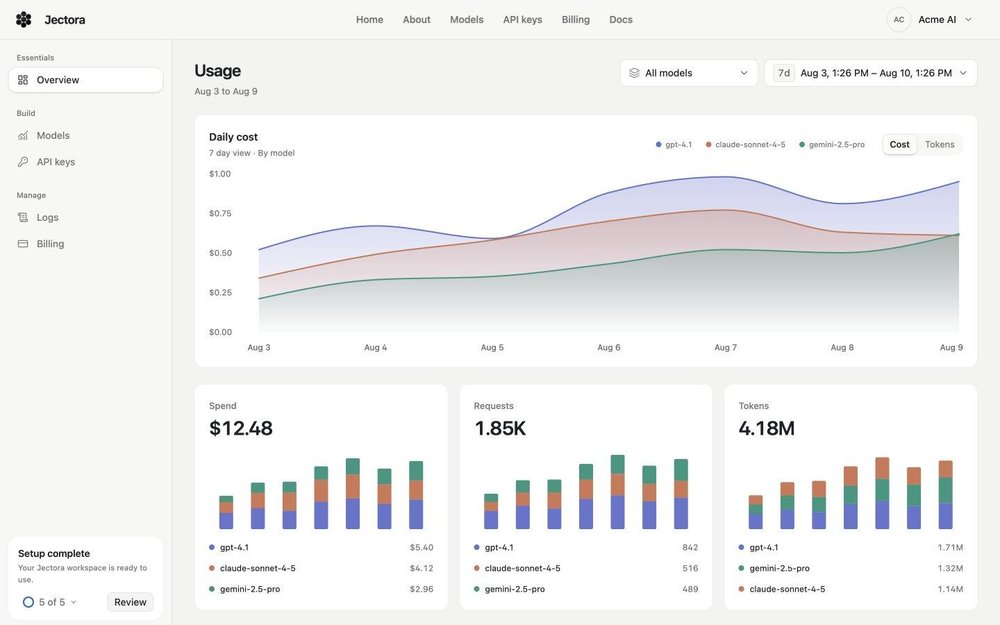Open the All models dropdown

click(689, 73)
